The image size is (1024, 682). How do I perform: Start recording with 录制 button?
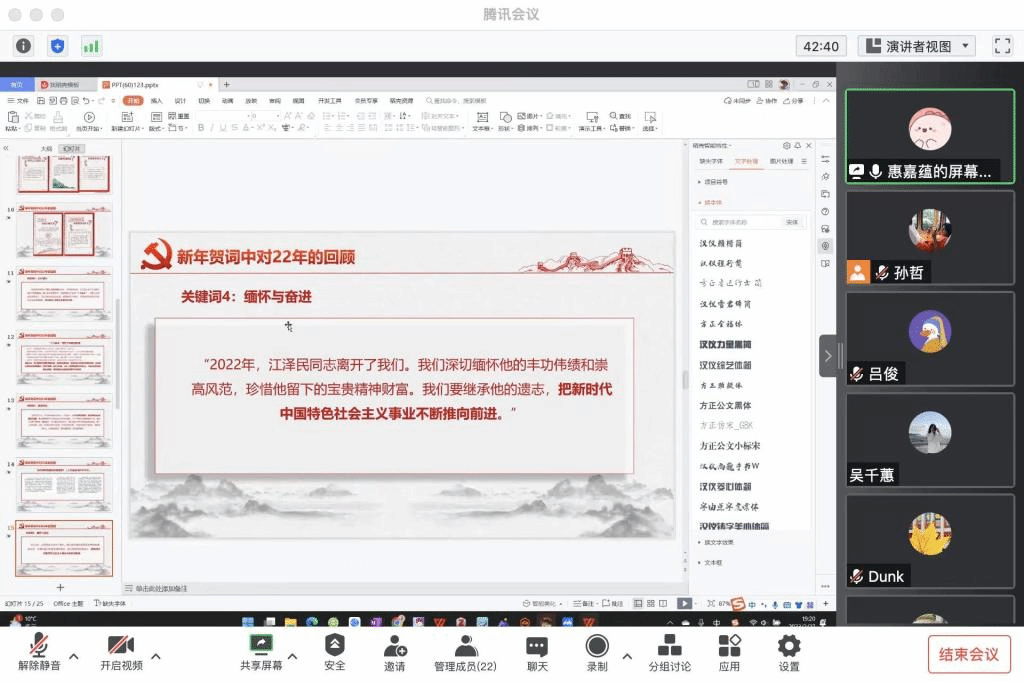coord(597,645)
